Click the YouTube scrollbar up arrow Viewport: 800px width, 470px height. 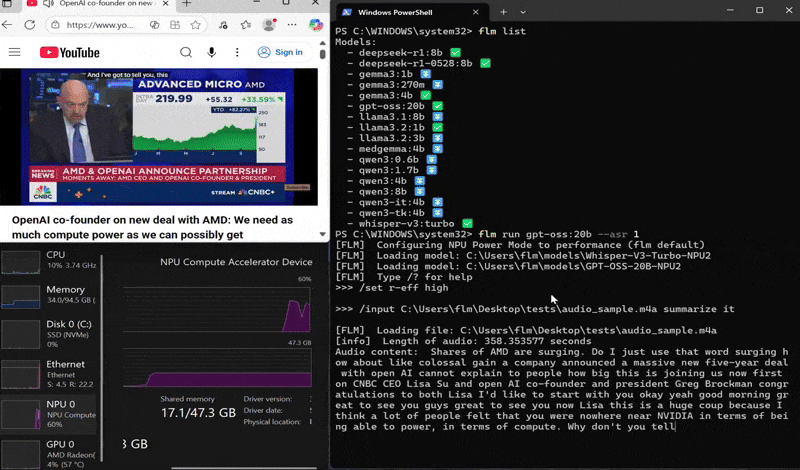[322, 43]
